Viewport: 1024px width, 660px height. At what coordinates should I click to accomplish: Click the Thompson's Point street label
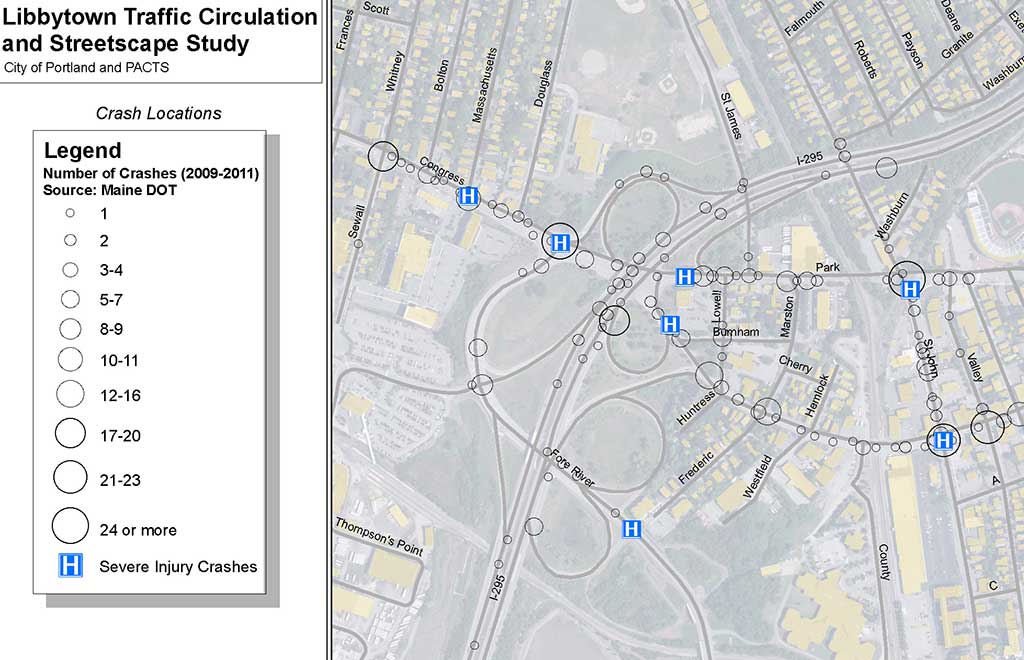pyautogui.click(x=379, y=538)
